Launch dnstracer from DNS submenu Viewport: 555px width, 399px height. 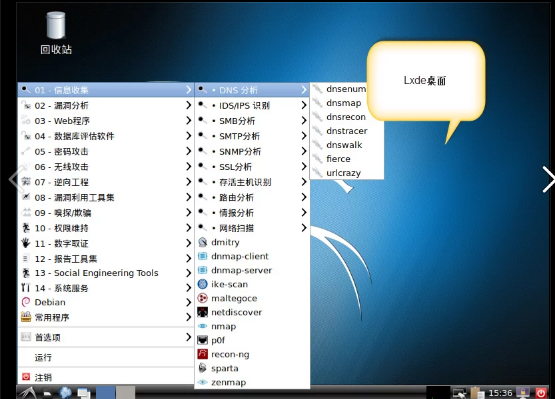click(x=347, y=131)
